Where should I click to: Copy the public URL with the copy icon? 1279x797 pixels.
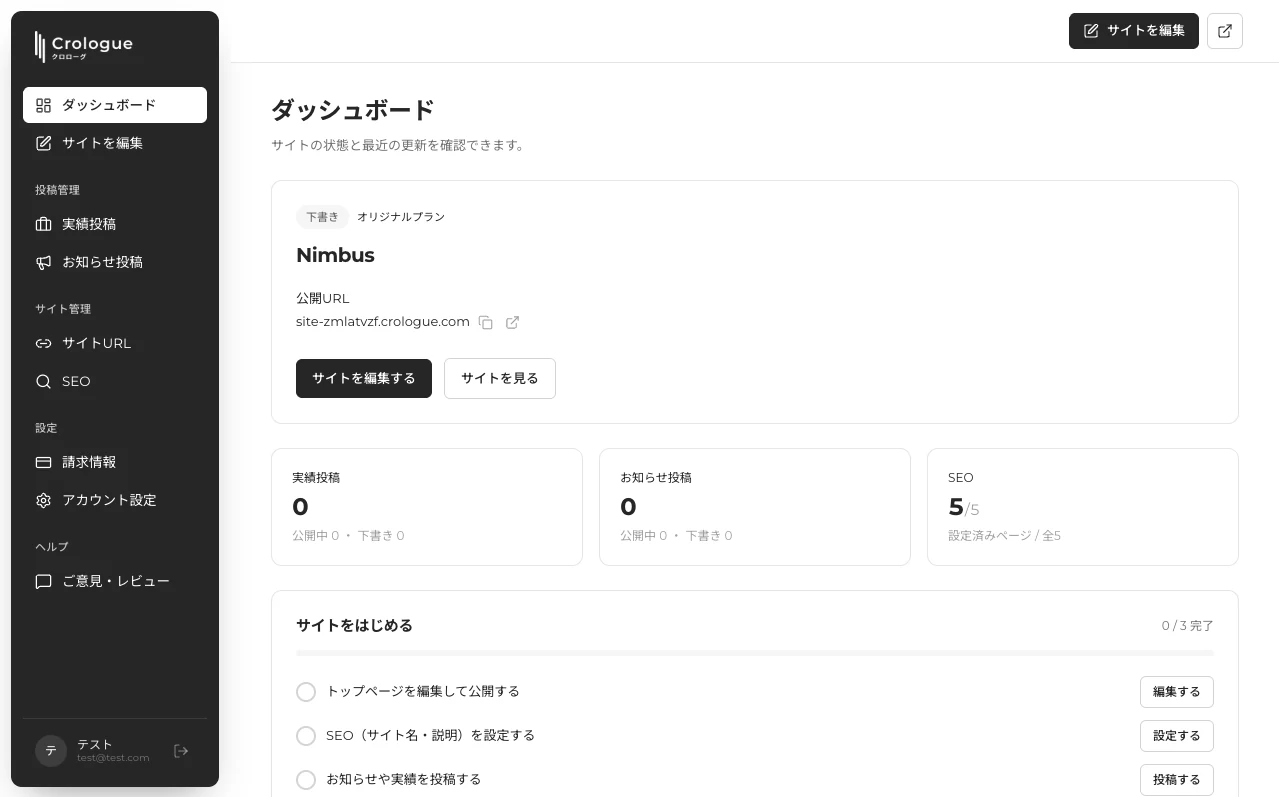point(486,322)
